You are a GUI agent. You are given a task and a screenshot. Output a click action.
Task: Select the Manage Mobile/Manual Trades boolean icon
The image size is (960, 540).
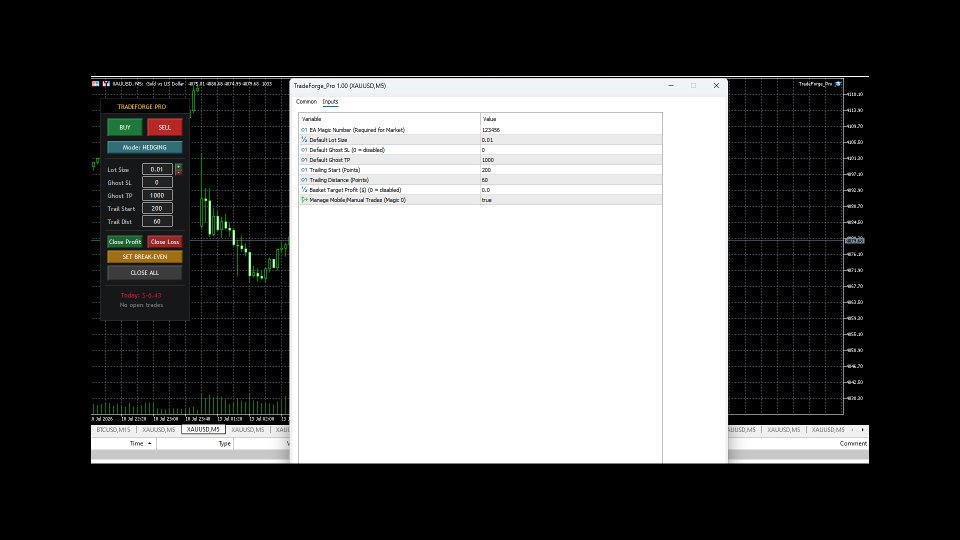pos(304,200)
